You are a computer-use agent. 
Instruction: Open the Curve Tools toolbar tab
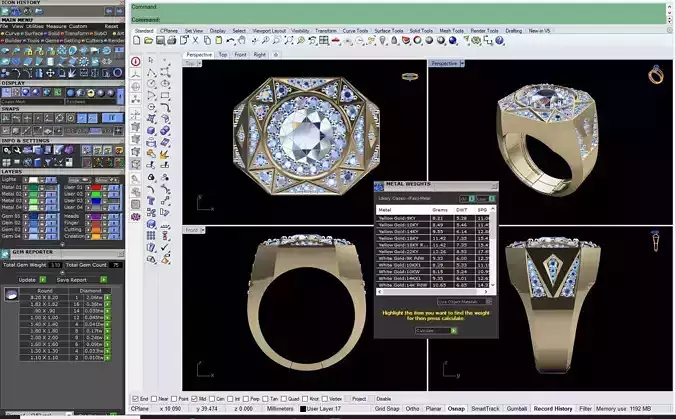355,31
